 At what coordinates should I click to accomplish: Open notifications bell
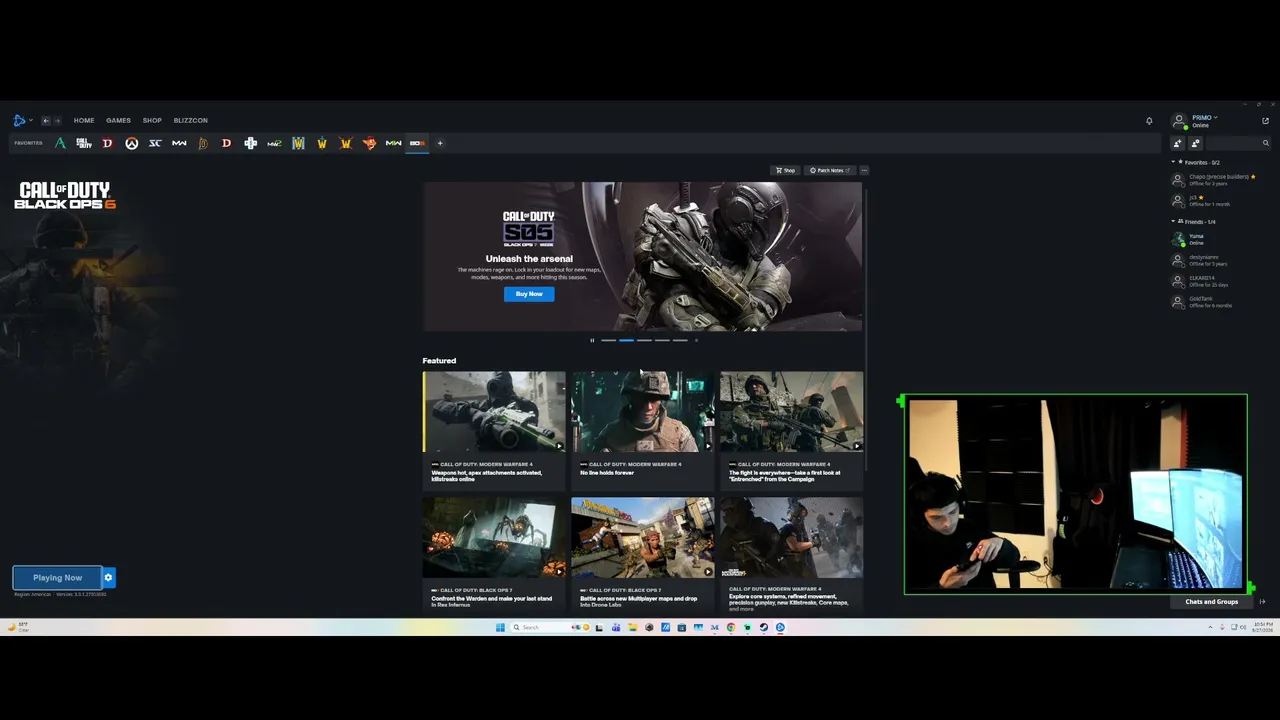(1149, 121)
